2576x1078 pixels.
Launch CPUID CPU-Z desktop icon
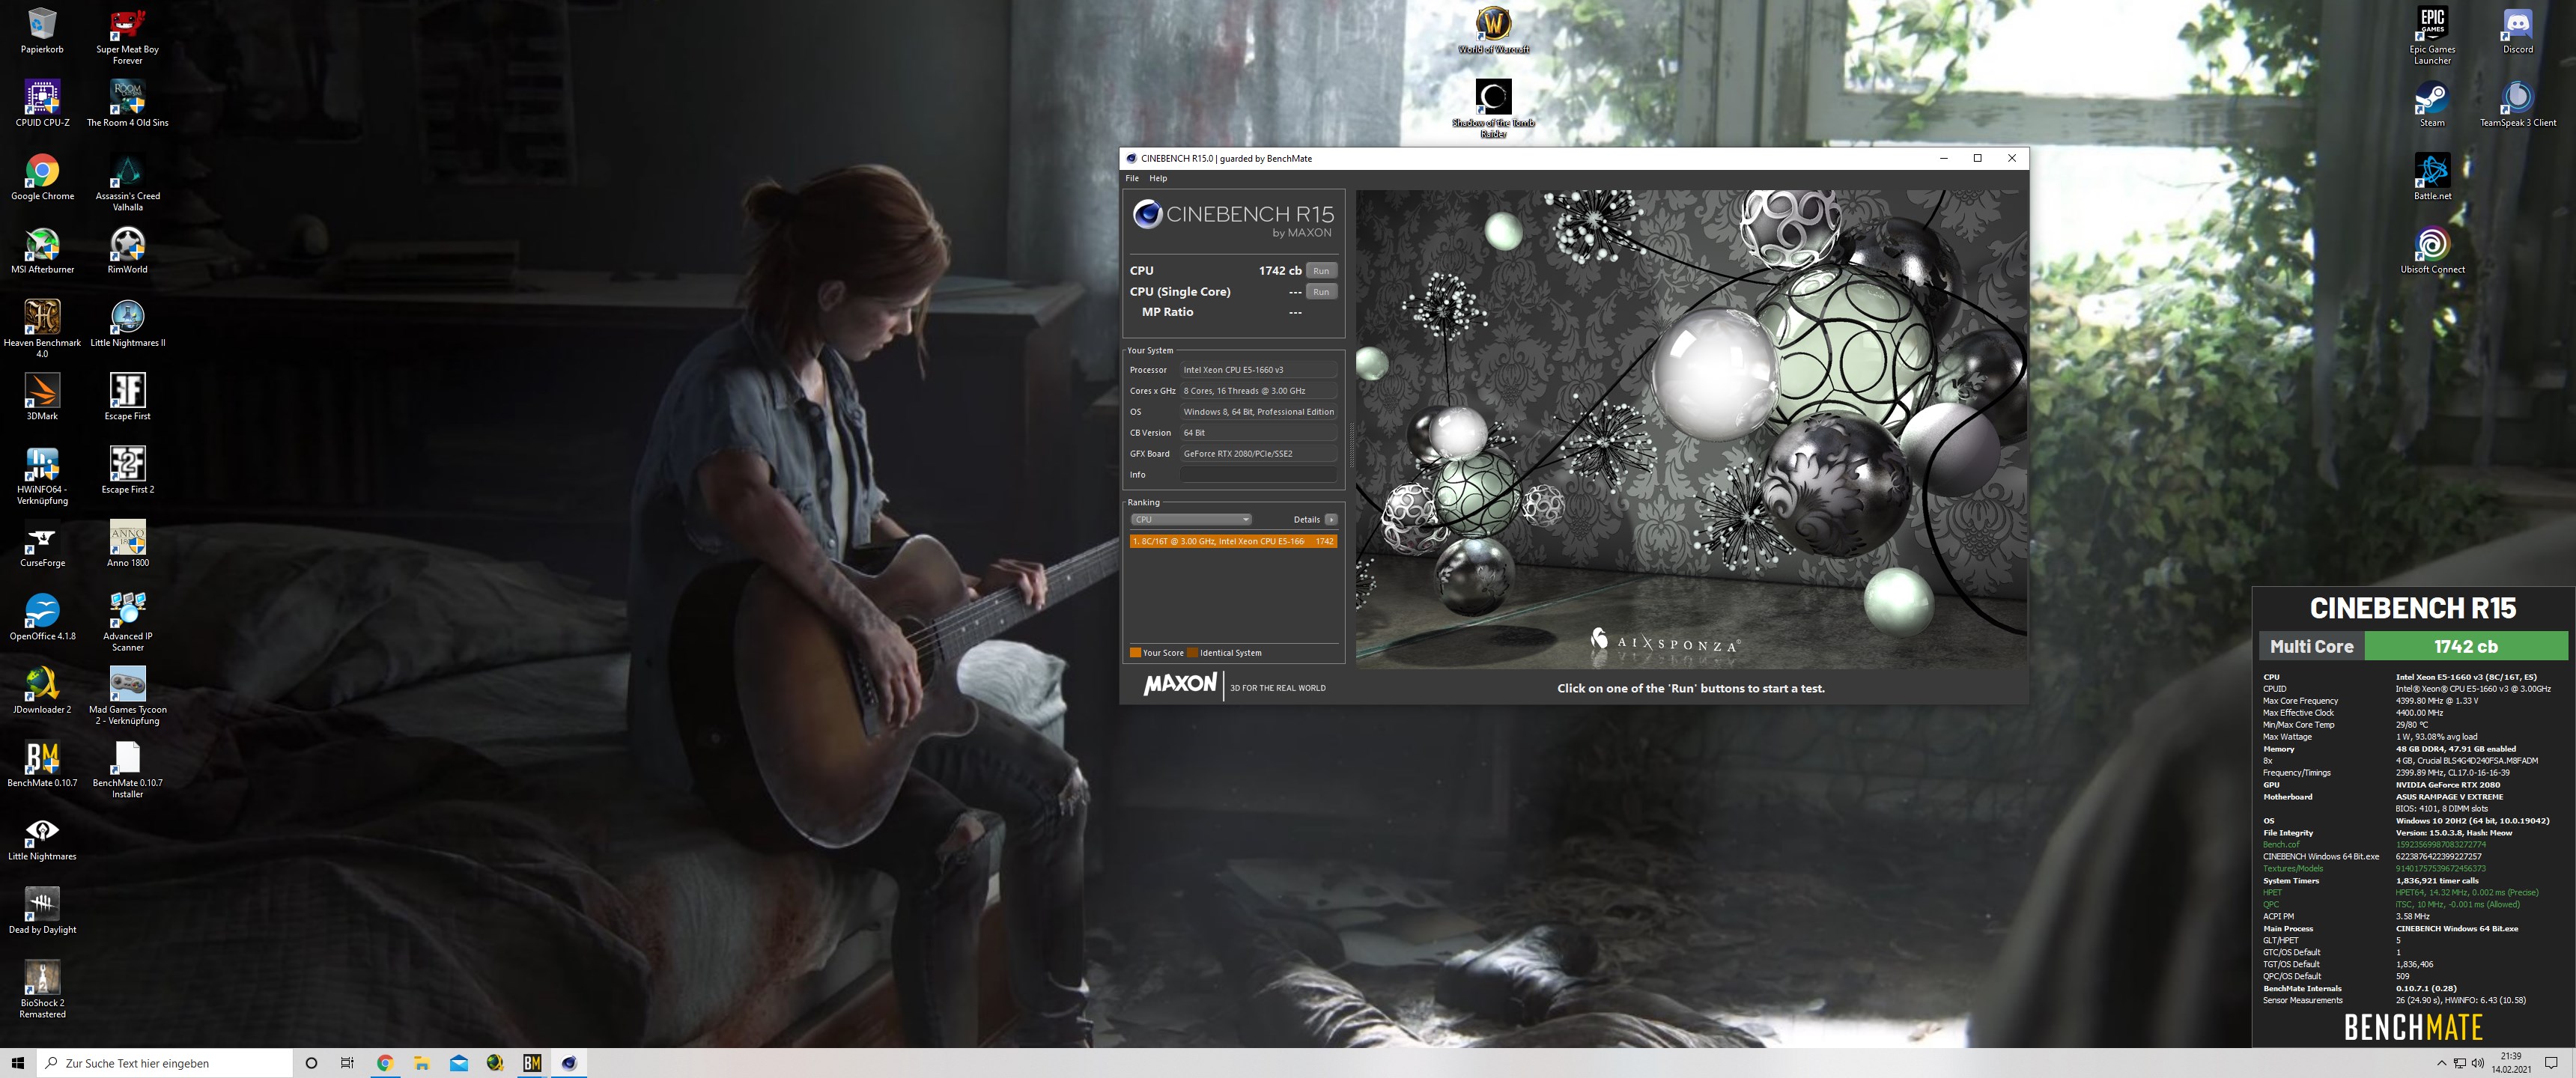tap(42, 103)
